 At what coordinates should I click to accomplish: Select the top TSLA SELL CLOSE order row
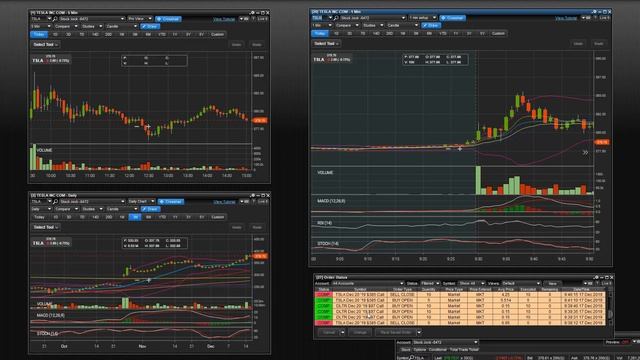460,294
